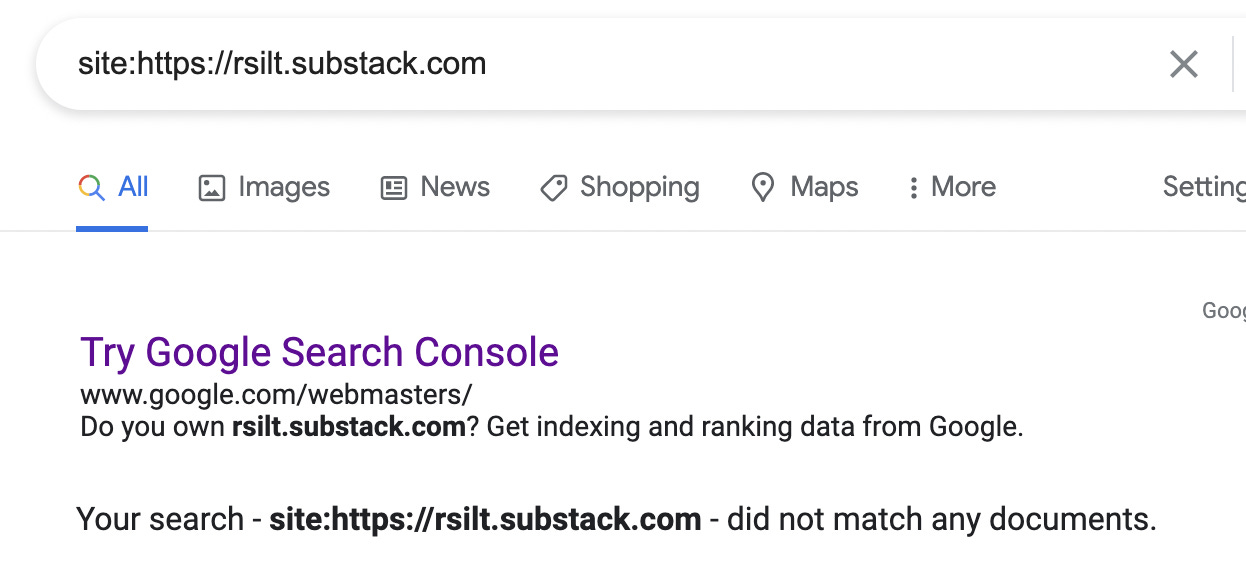Viewport: 1246px width, 574px height.
Task: Click the bold query in the no-results message
Action: 485,520
